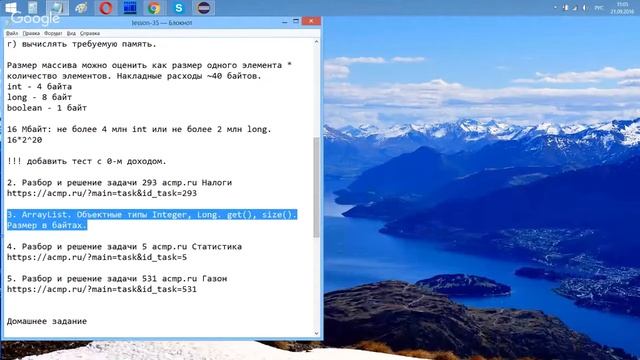The width and height of the screenshot is (640, 360).
Task: Open the dark round striped taskbar icon
Action: pyautogui.click(x=203, y=8)
